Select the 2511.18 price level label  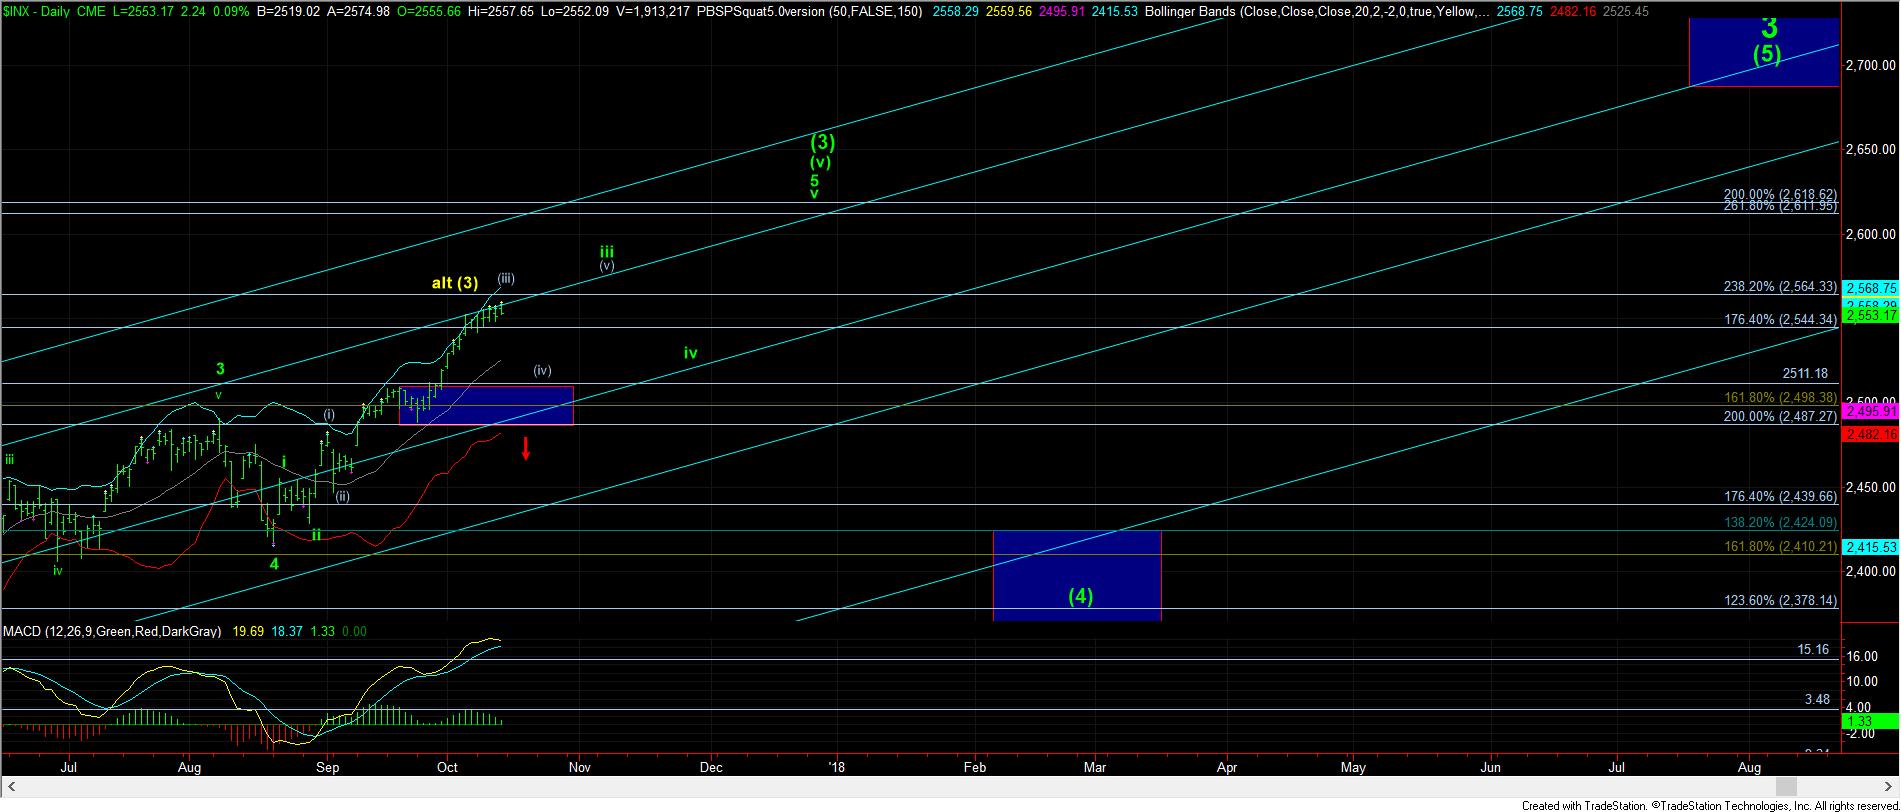click(x=1804, y=373)
